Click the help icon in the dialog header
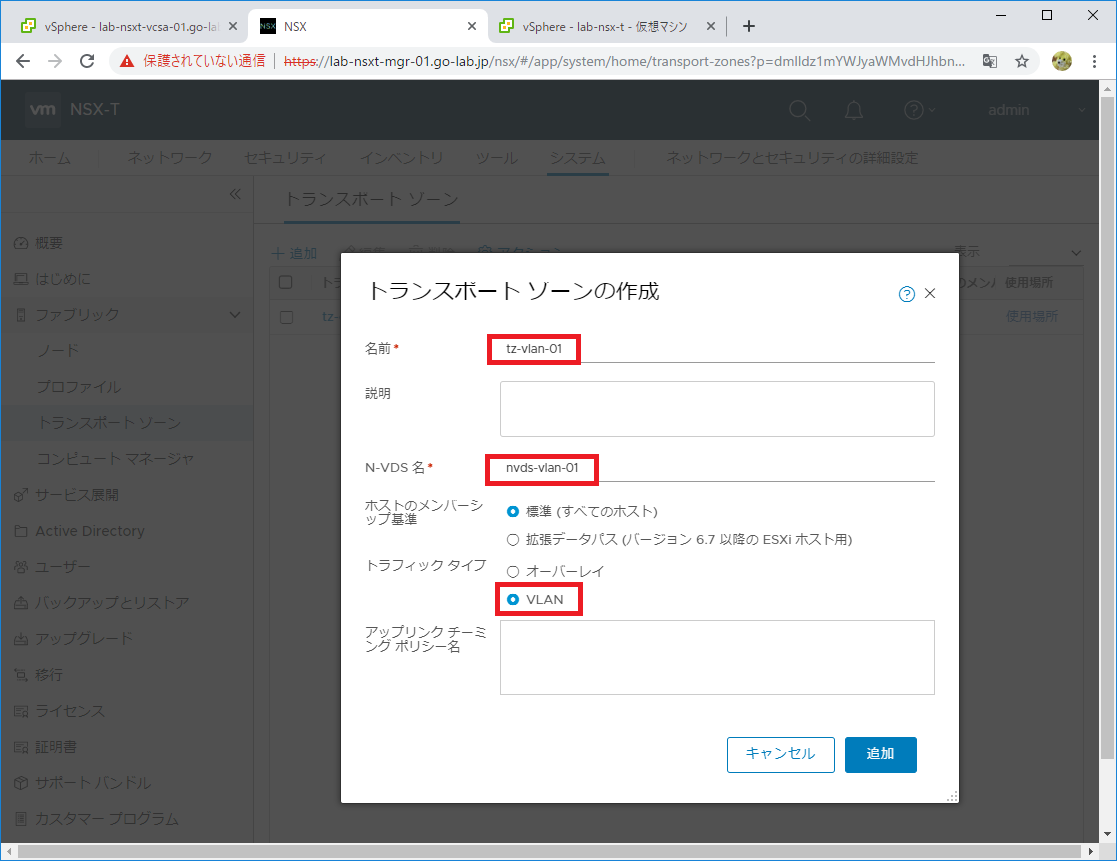Viewport: 1117px width, 861px height. point(906,294)
